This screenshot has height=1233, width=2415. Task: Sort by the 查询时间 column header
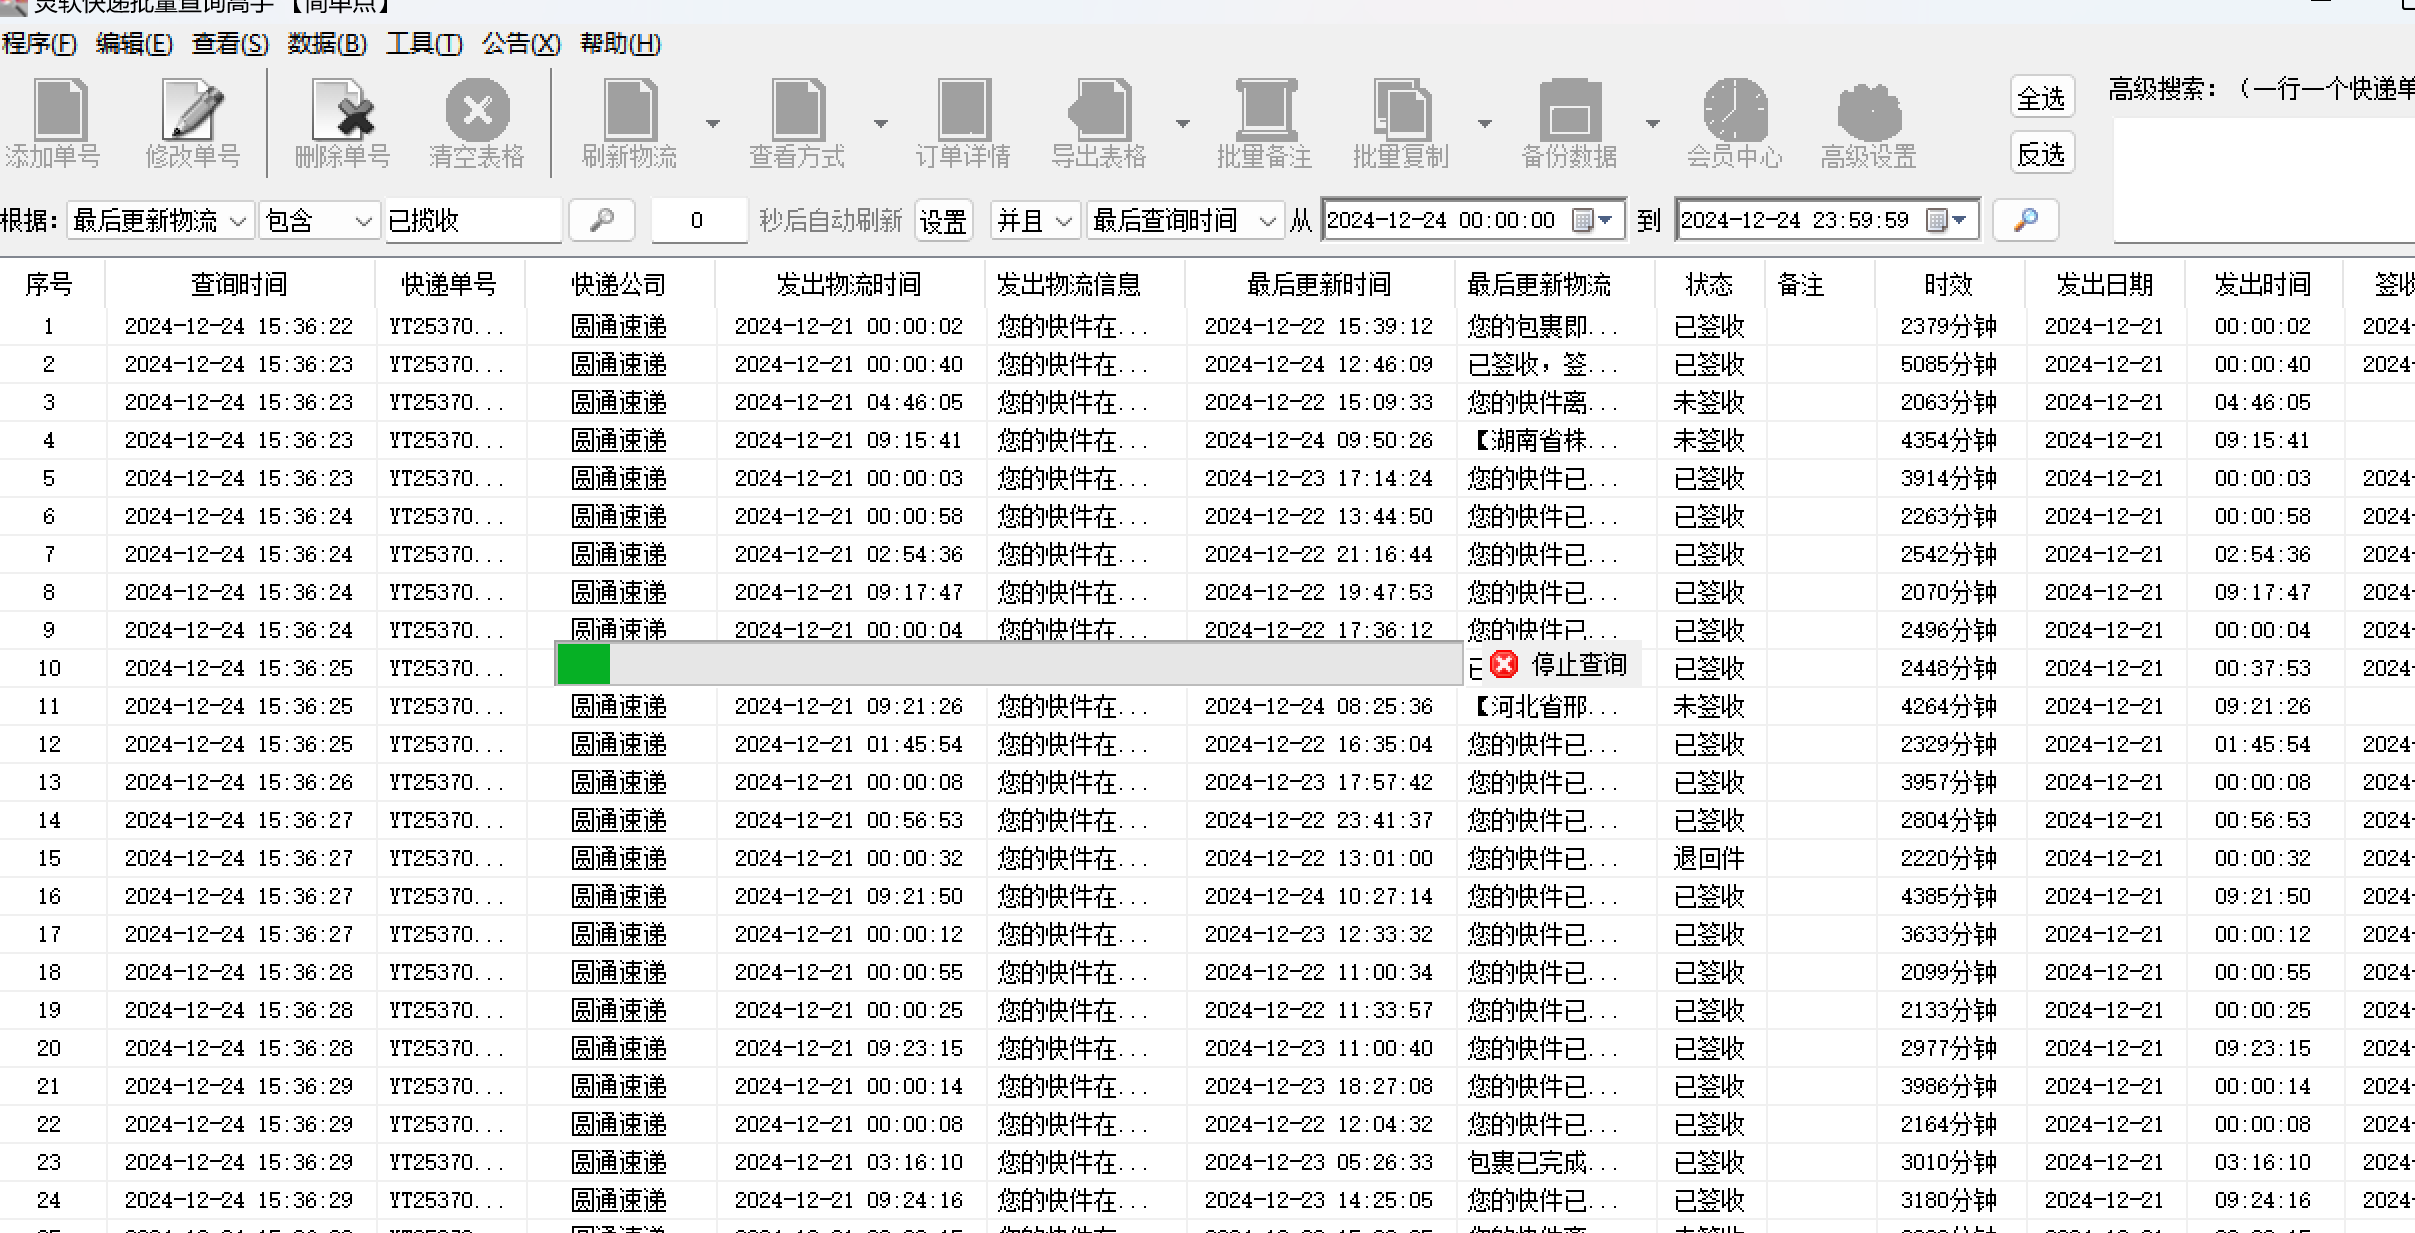click(239, 285)
